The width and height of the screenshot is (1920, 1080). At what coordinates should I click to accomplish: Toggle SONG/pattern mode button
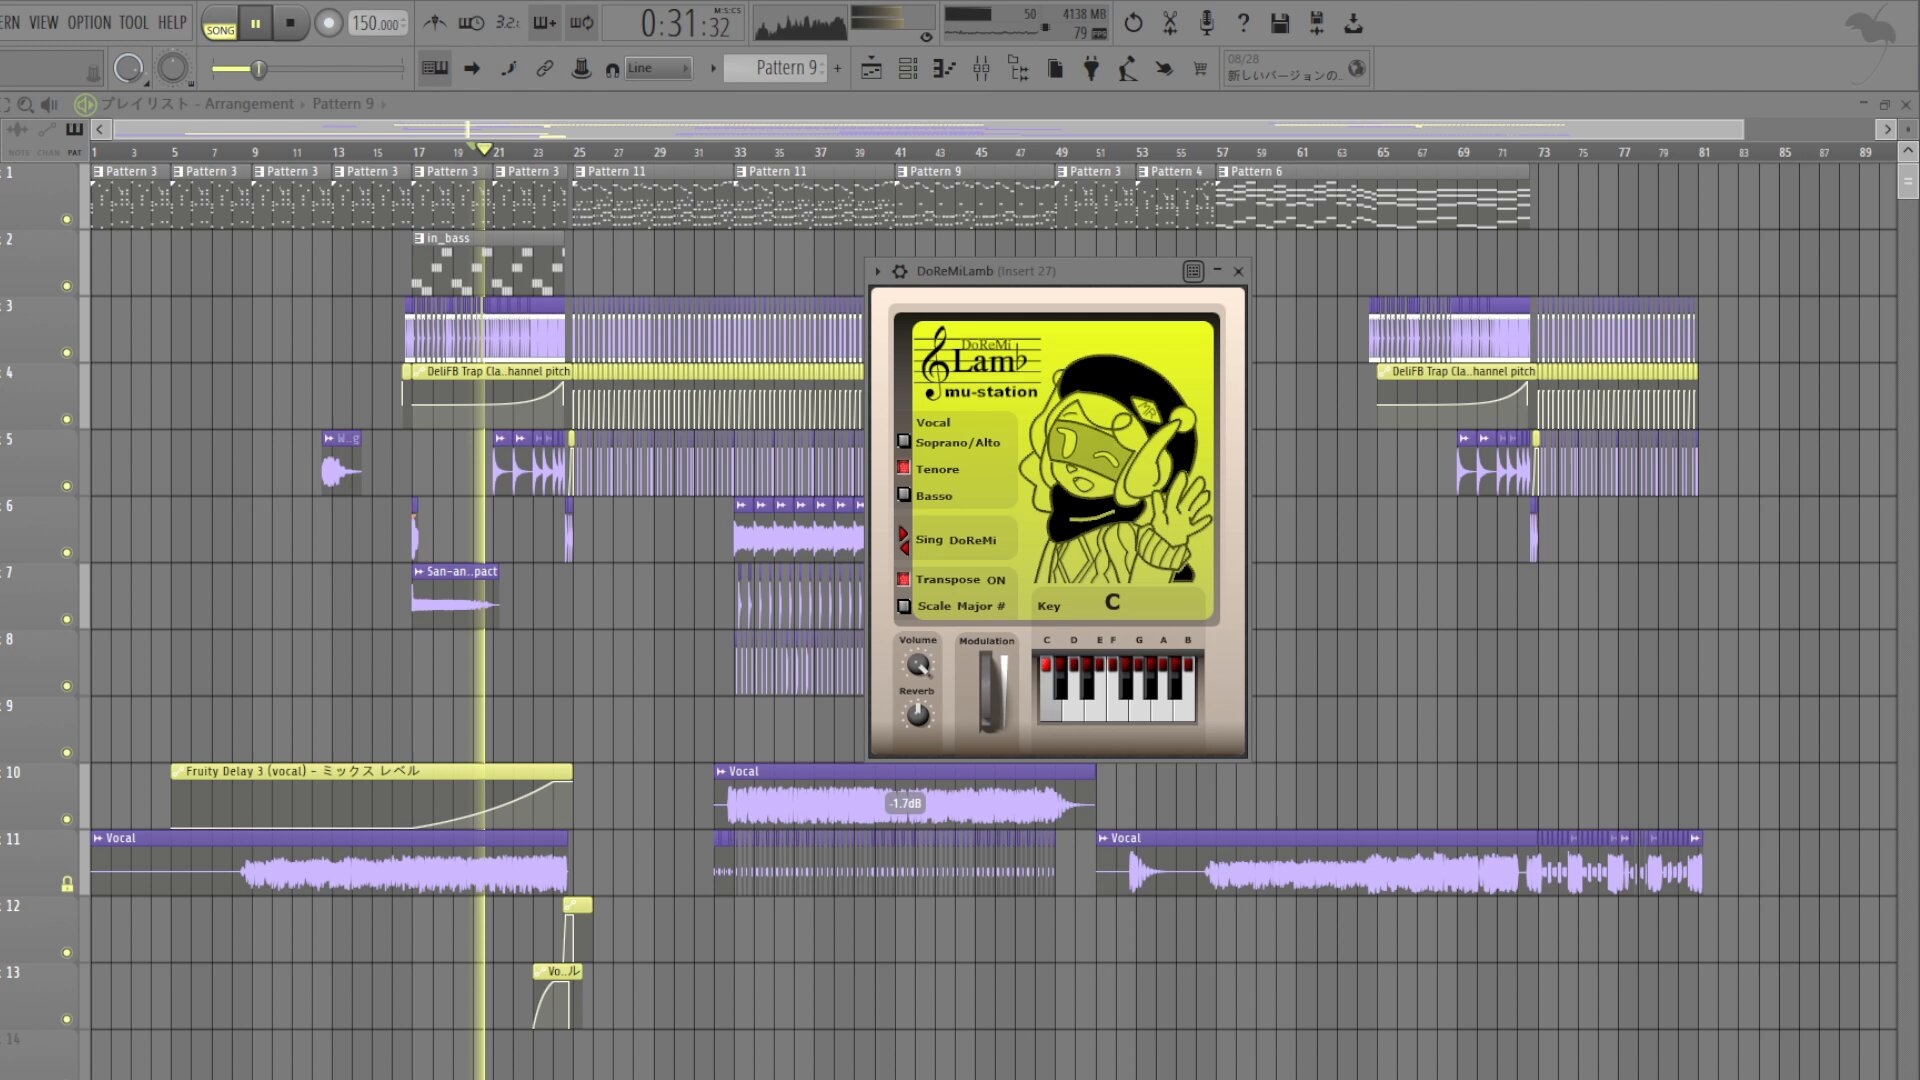coord(220,22)
